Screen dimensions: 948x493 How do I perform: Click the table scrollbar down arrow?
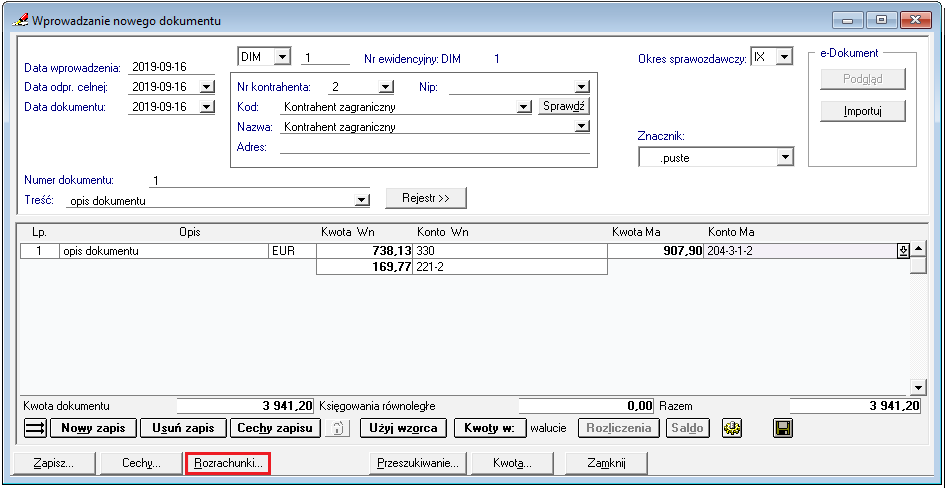tap(918, 387)
